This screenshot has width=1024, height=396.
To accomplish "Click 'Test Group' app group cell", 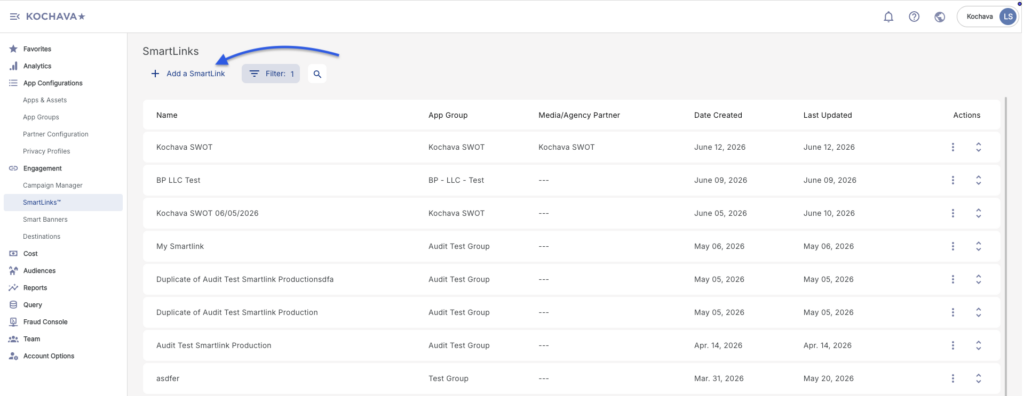I will 448,378.
